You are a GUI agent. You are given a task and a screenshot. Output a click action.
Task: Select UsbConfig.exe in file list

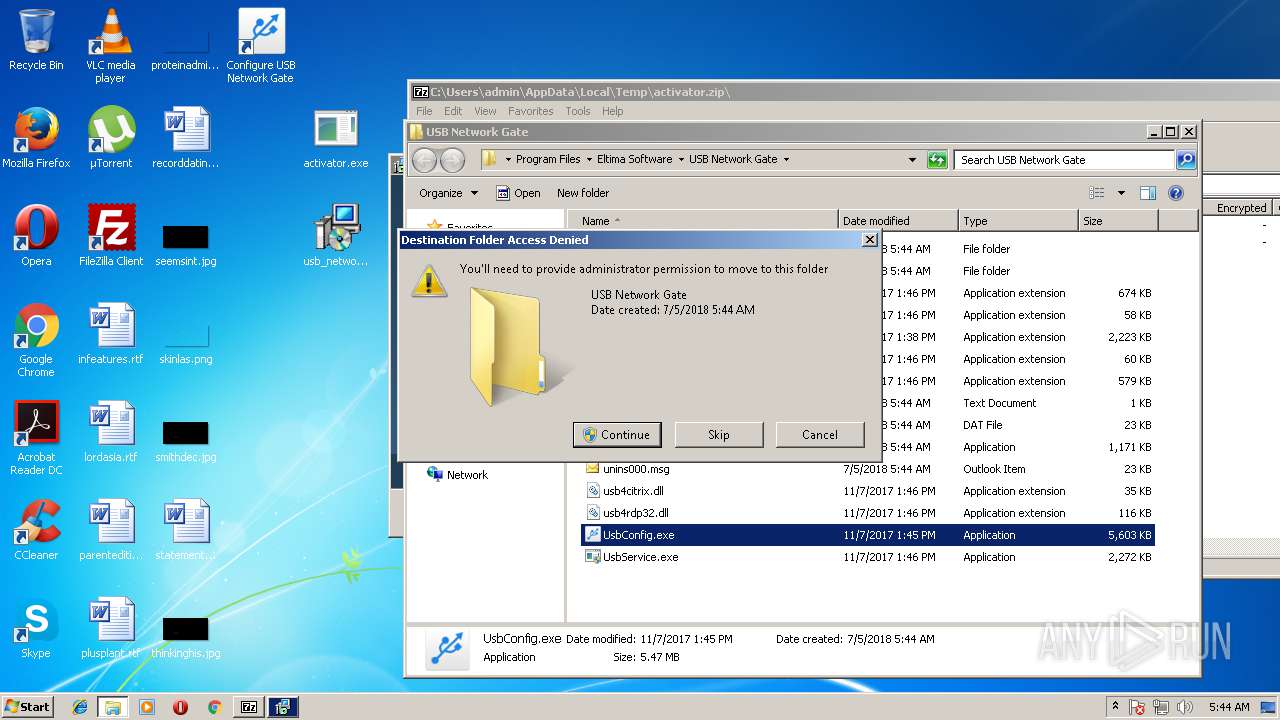pyautogui.click(x=868, y=535)
